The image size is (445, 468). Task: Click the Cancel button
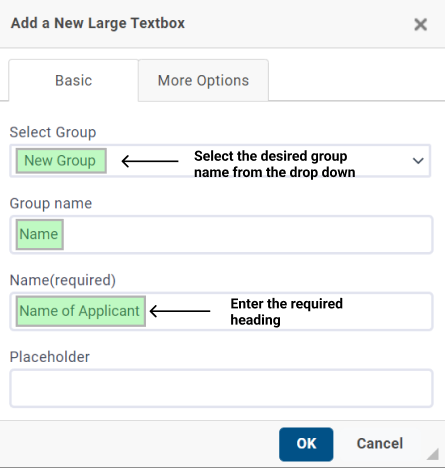(380, 444)
